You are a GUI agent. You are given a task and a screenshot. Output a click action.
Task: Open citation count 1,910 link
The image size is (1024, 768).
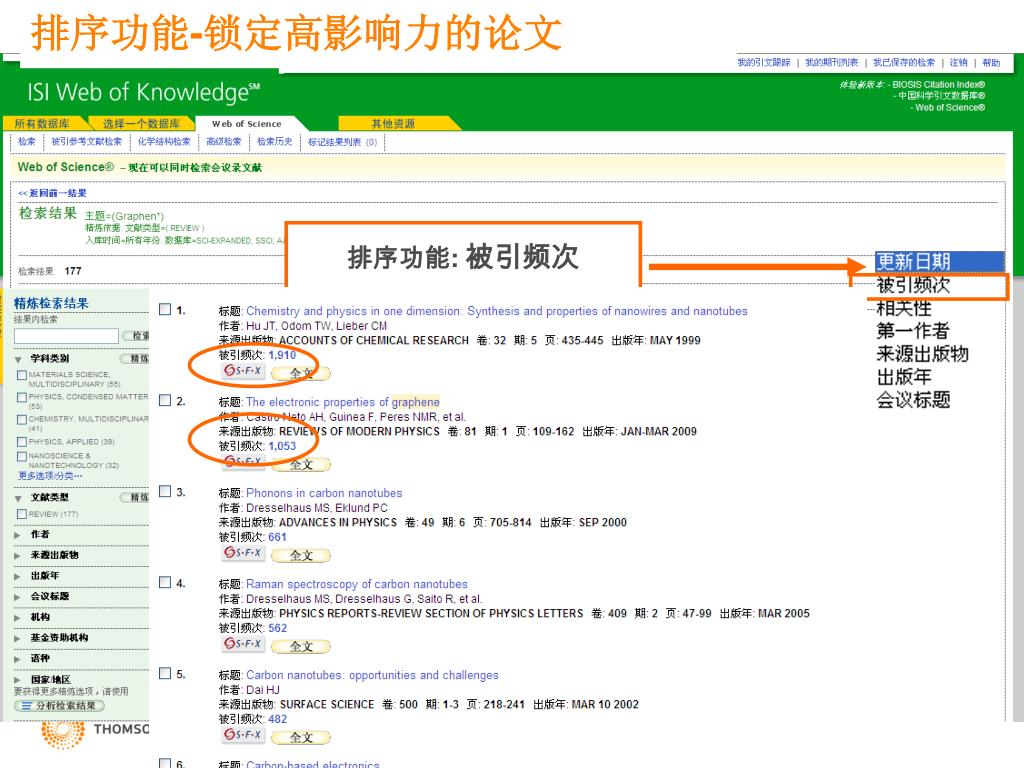pos(282,355)
